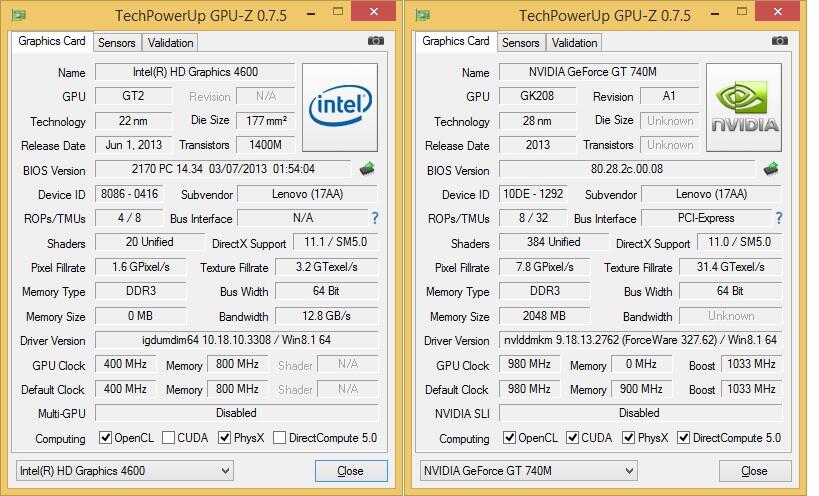The height and width of the screenshot is (496, 819).
Task: Click the Close button in NVIDIA window
Action: pos(755,471)
